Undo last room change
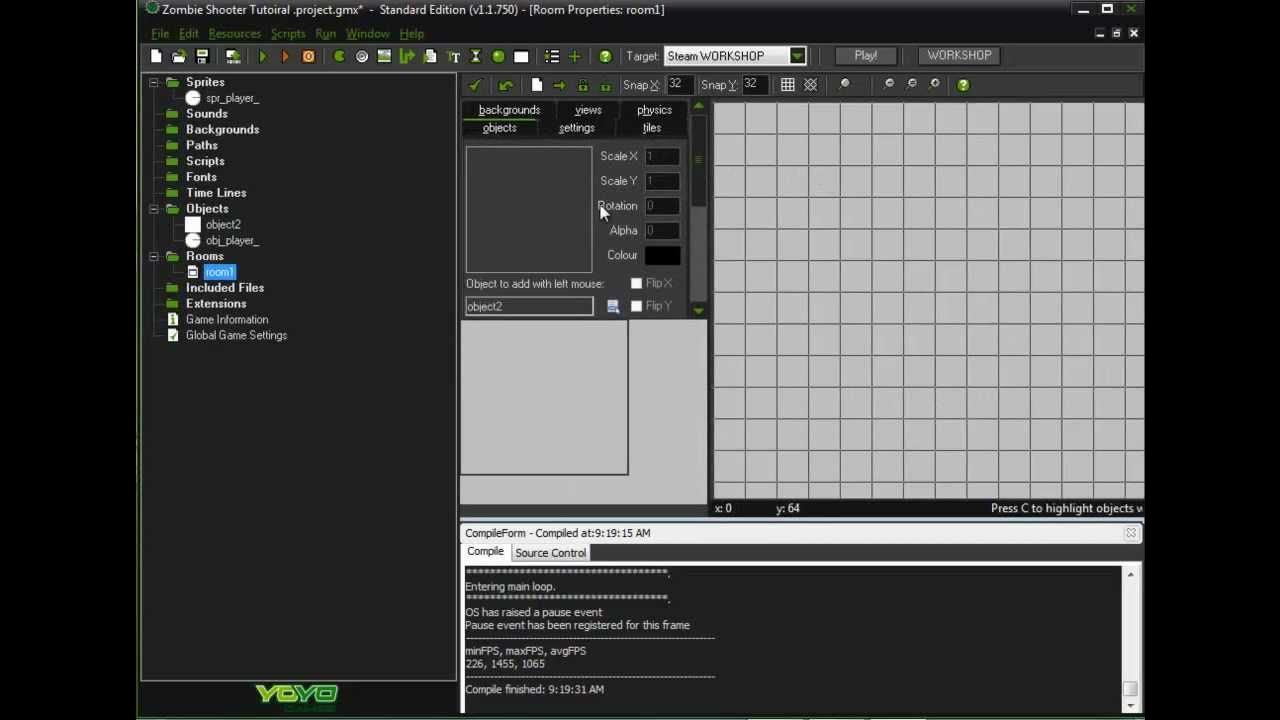This screenshot has width=1280, height=720. [506, 85]
